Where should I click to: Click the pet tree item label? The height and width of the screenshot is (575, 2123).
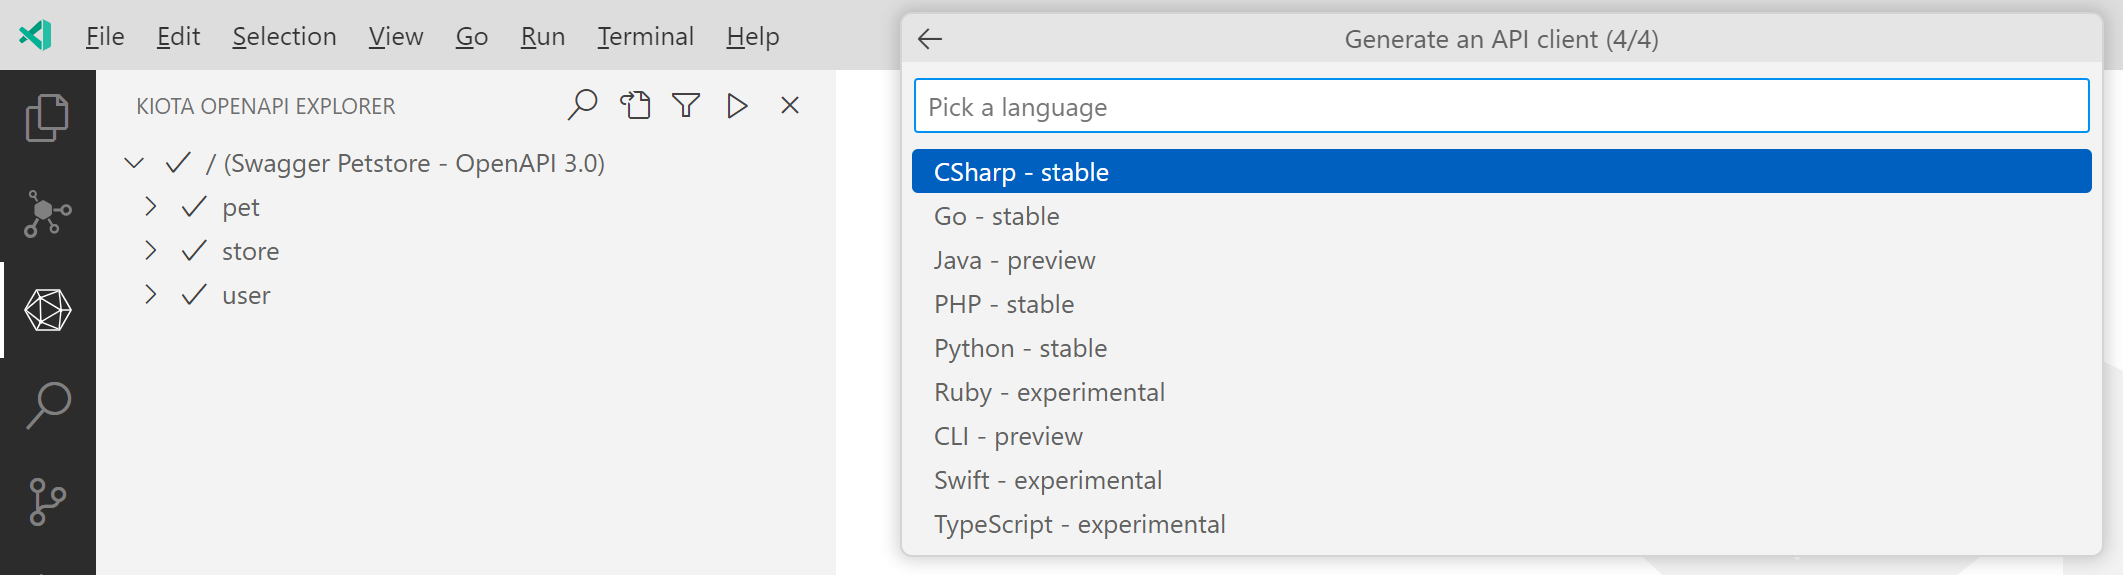241,208
